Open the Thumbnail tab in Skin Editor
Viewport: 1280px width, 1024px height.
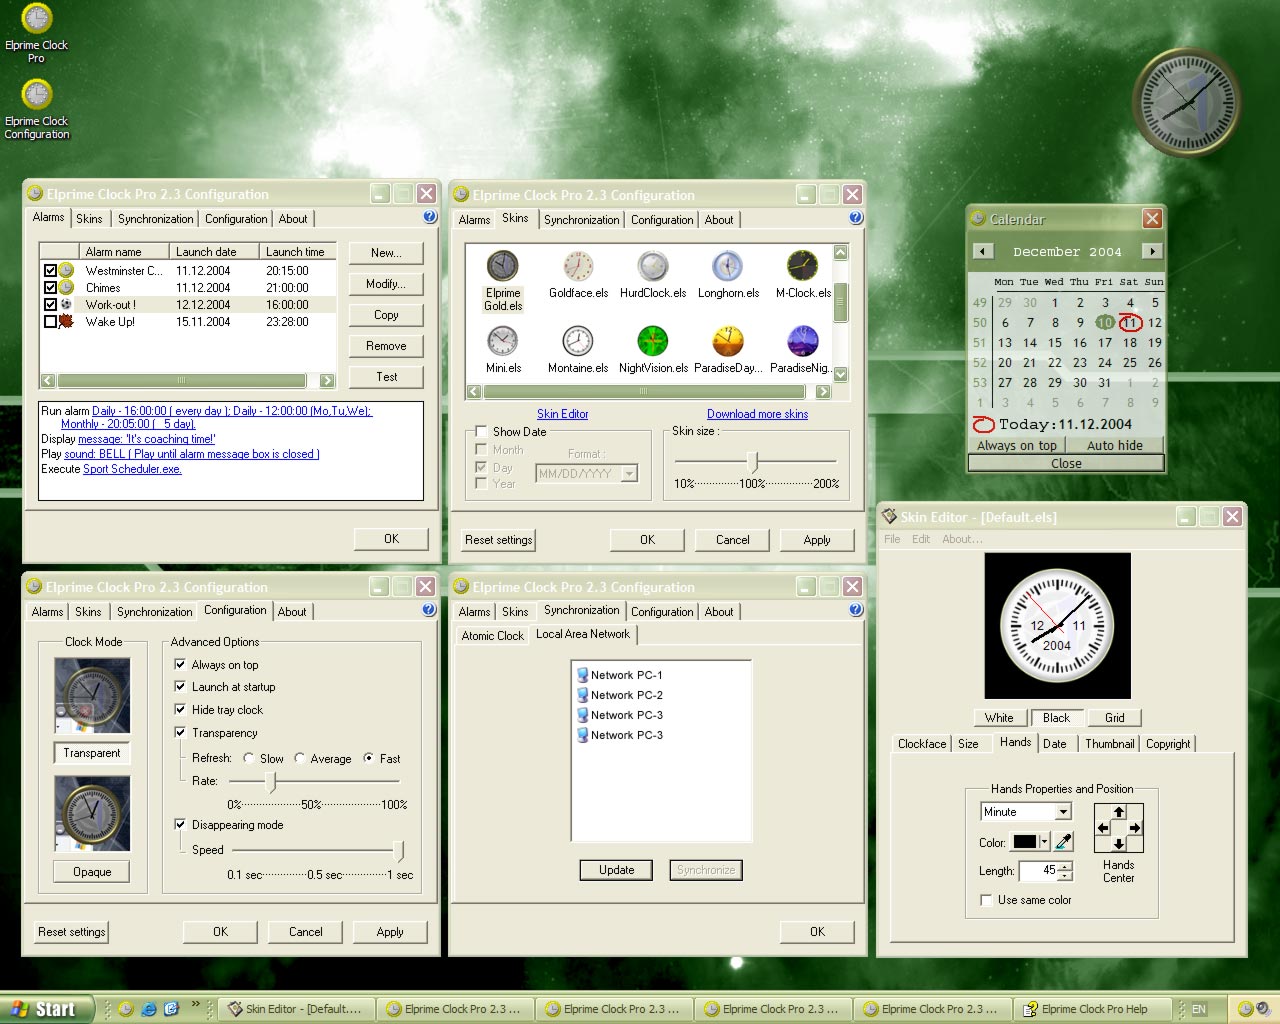(x=1110, y=744)
